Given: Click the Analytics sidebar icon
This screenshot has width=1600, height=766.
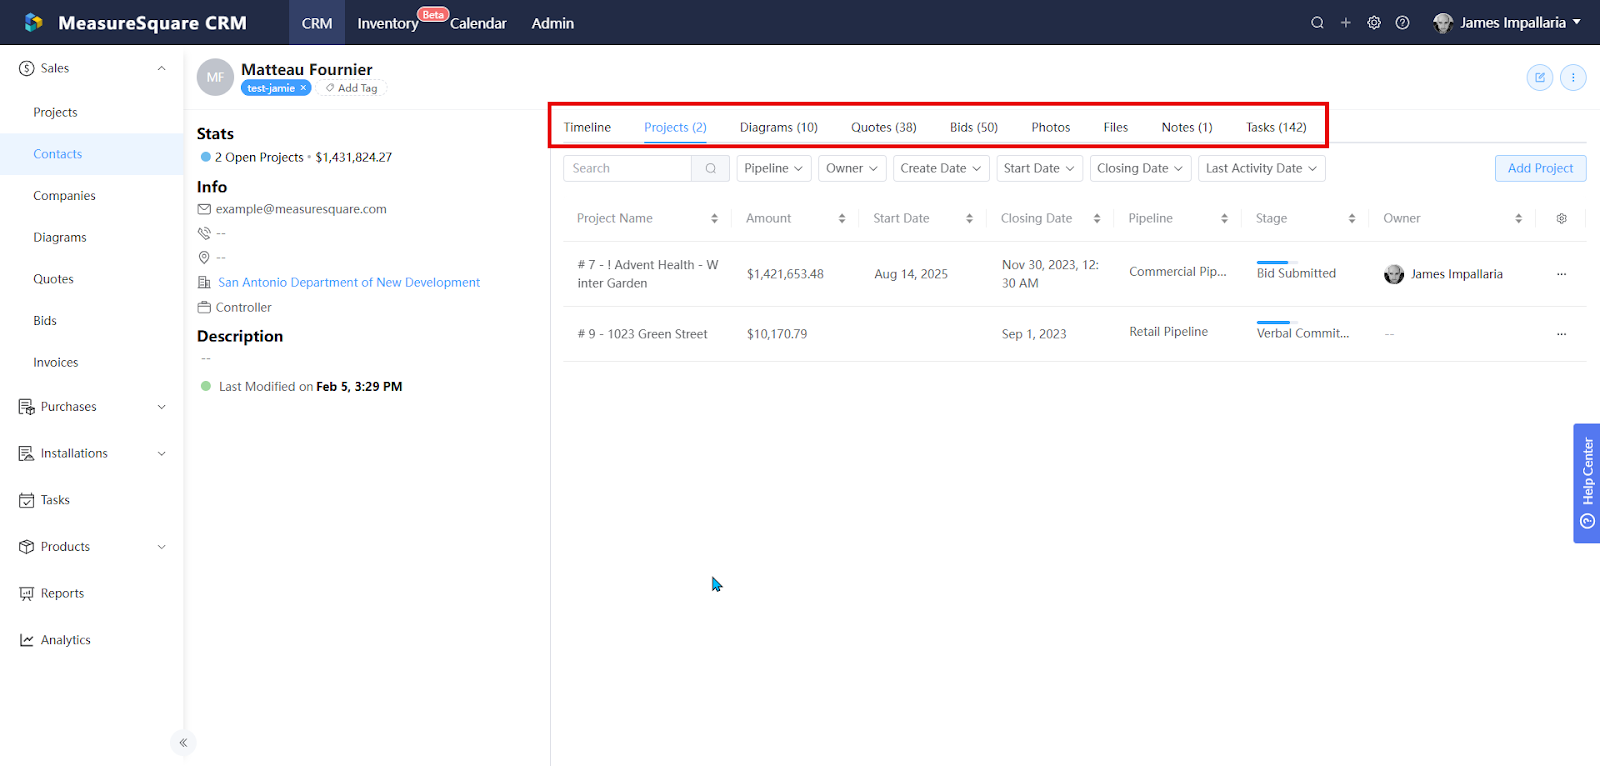Looking at the screenshot, I should tap(27, 640).
